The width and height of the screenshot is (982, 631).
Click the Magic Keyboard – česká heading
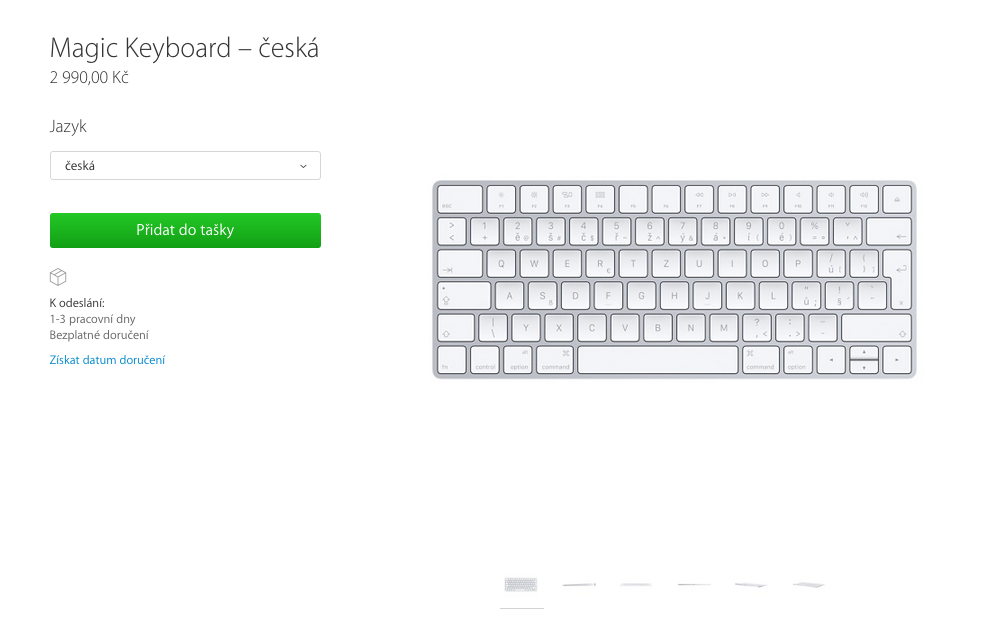point(184,48)
